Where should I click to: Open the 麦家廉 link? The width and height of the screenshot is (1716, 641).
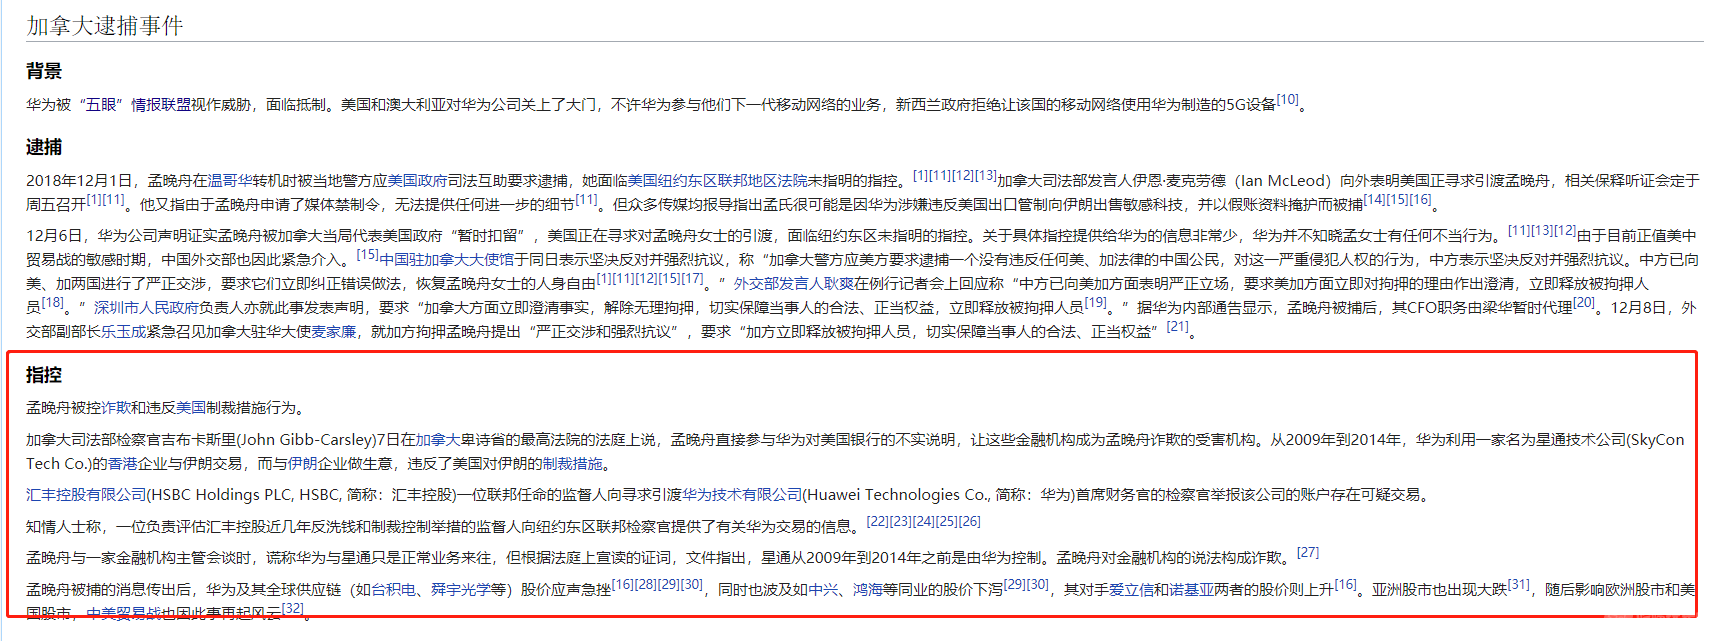click(334, 332)
